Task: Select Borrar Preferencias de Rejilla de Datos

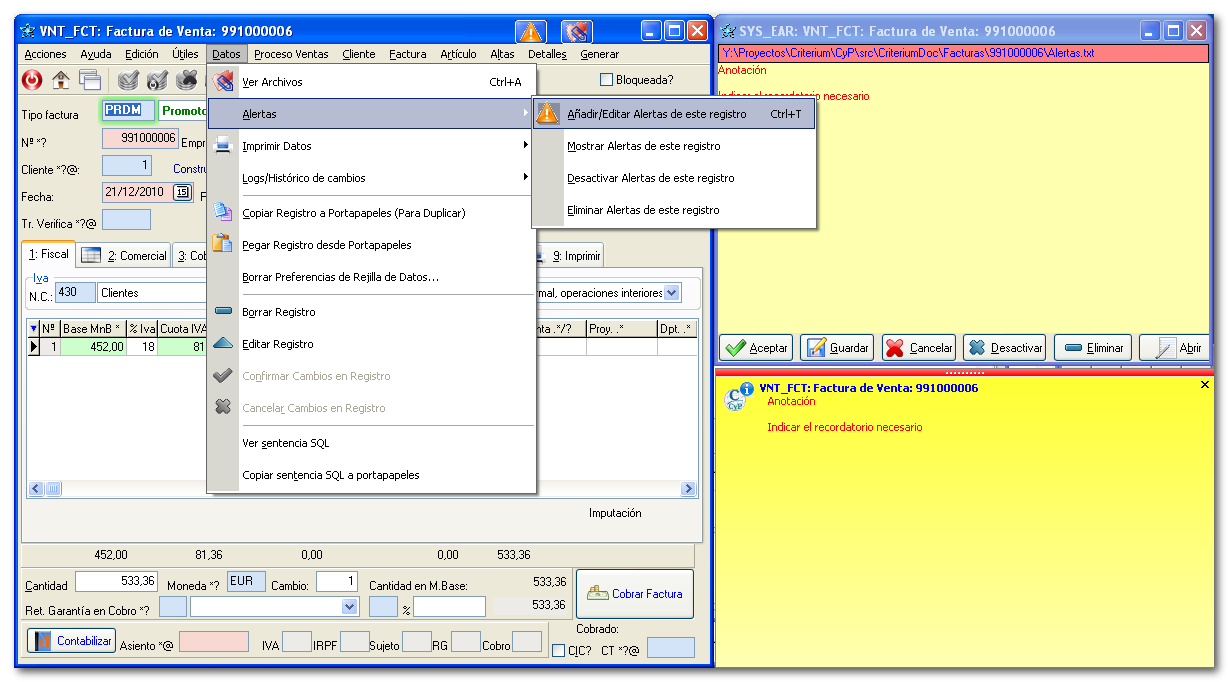Action: 341,277
